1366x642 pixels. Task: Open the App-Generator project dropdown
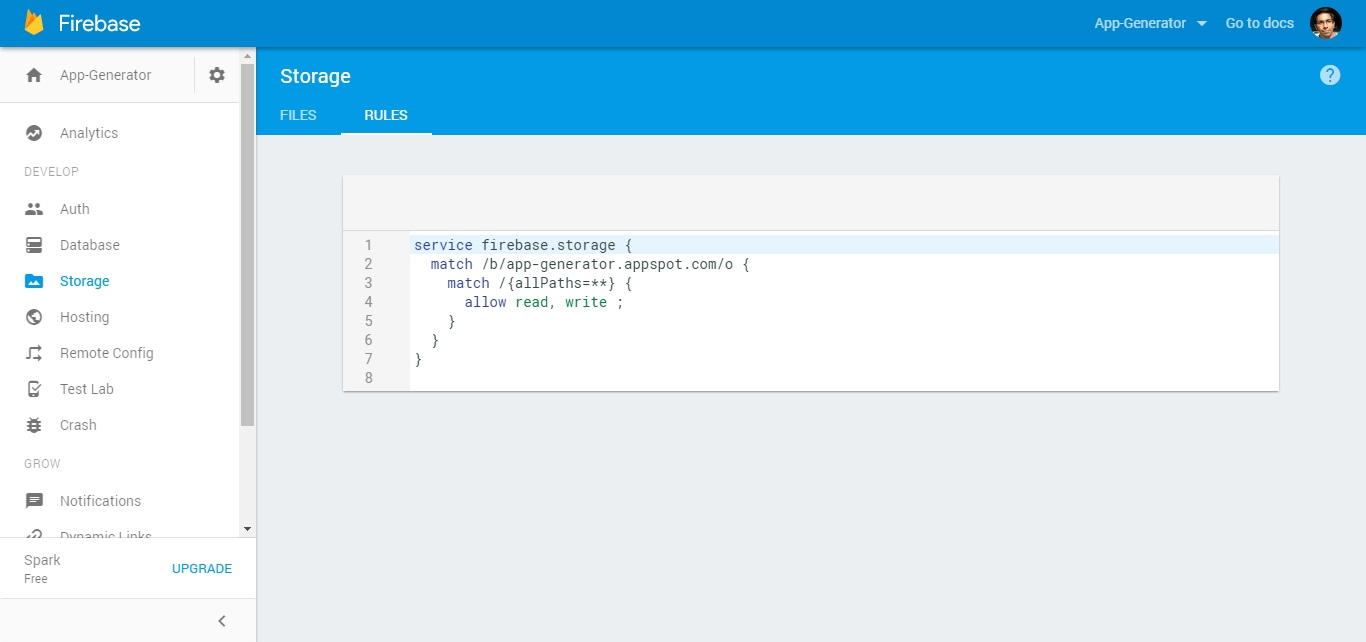click(x=1150, y=22)
